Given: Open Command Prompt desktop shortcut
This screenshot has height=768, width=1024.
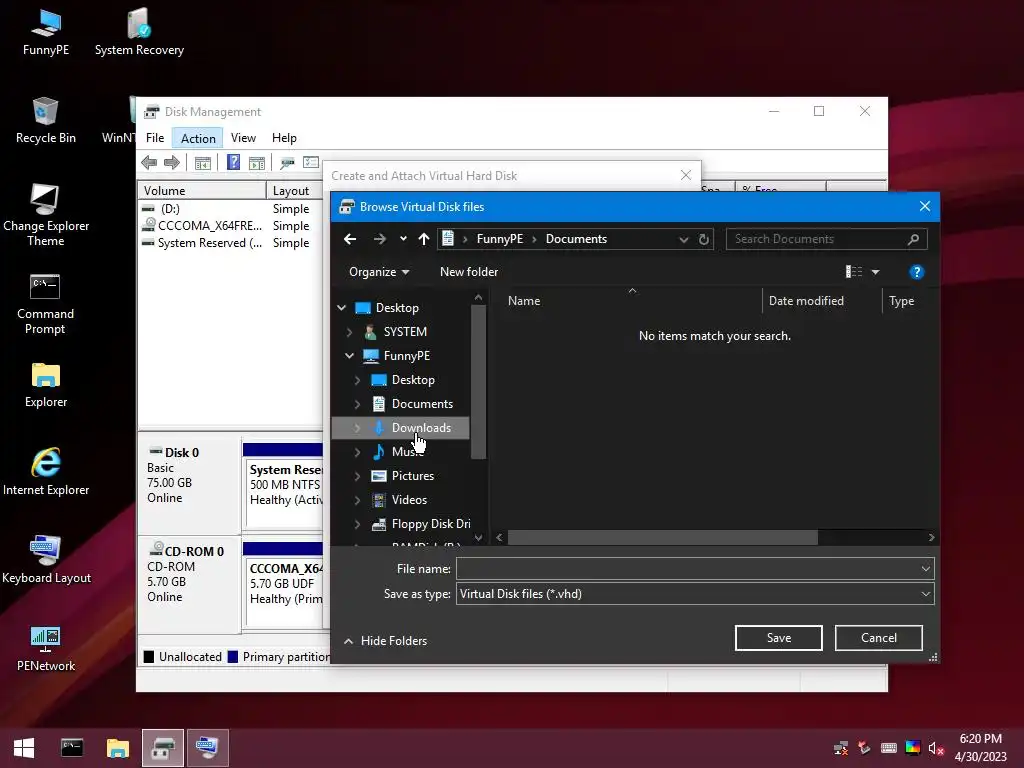Looking at the screenshot, I should [45, 304].
